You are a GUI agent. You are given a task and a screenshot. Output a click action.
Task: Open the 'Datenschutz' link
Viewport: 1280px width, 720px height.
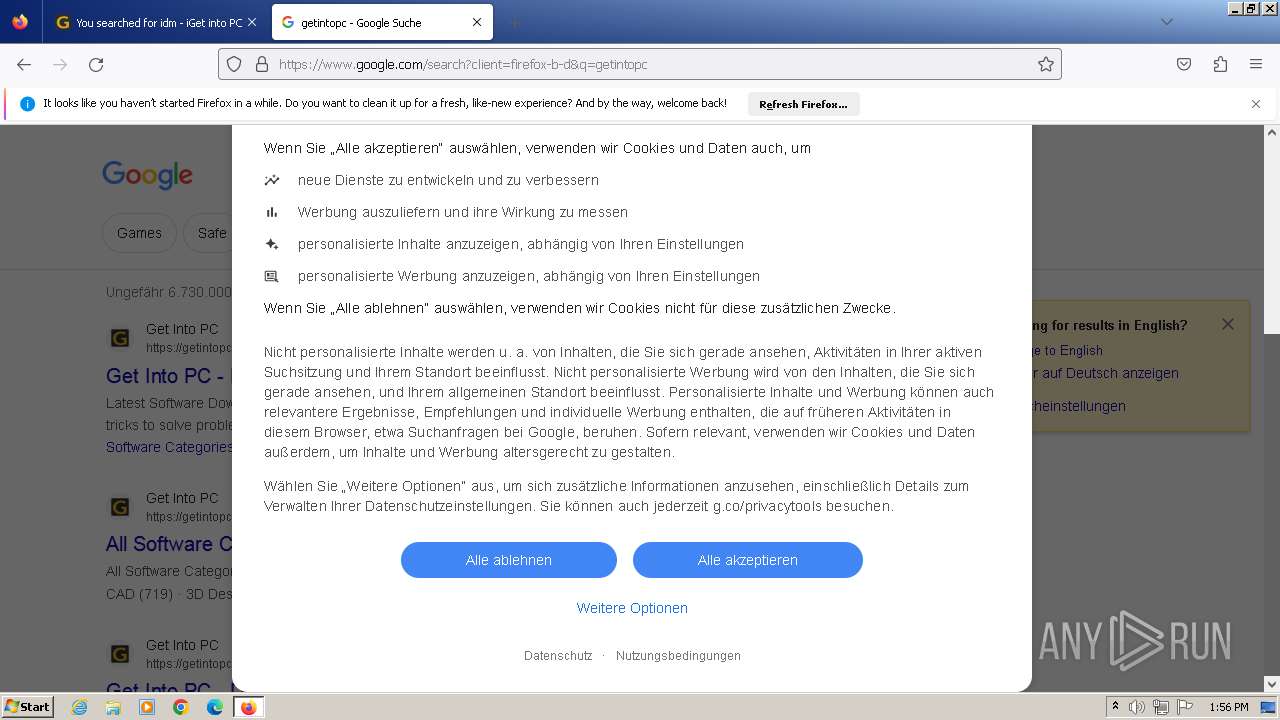pyautogui.click(x=558, y=656)
